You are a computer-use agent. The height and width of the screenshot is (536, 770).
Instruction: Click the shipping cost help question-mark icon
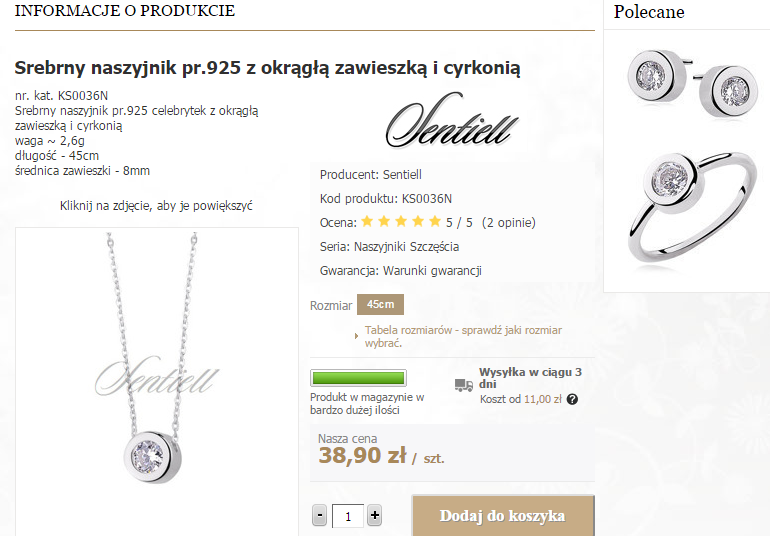tap(572, 399)
